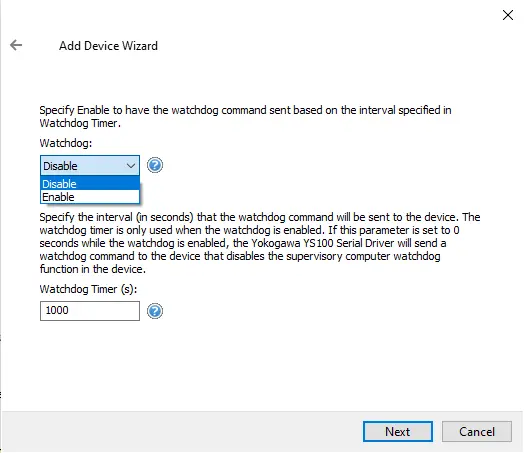This screenshot has width=524, height=453.
Task: Click the Cancel button
Action: [477, 432]
